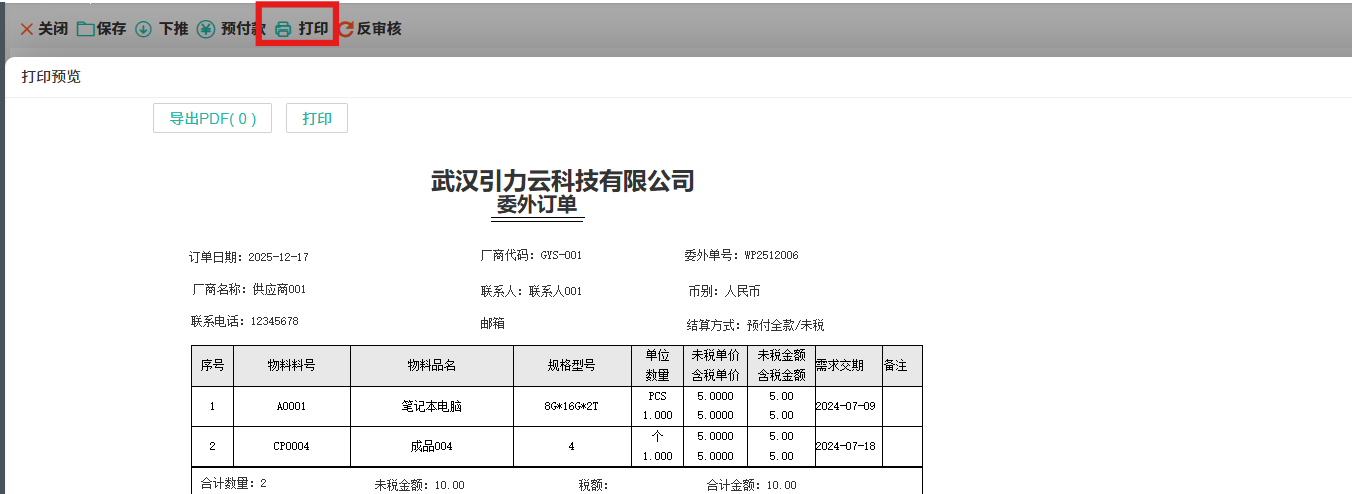Open 预付款 via the yen icon
The width and height of the screenshot is (1352, 494).
point(206,29)
